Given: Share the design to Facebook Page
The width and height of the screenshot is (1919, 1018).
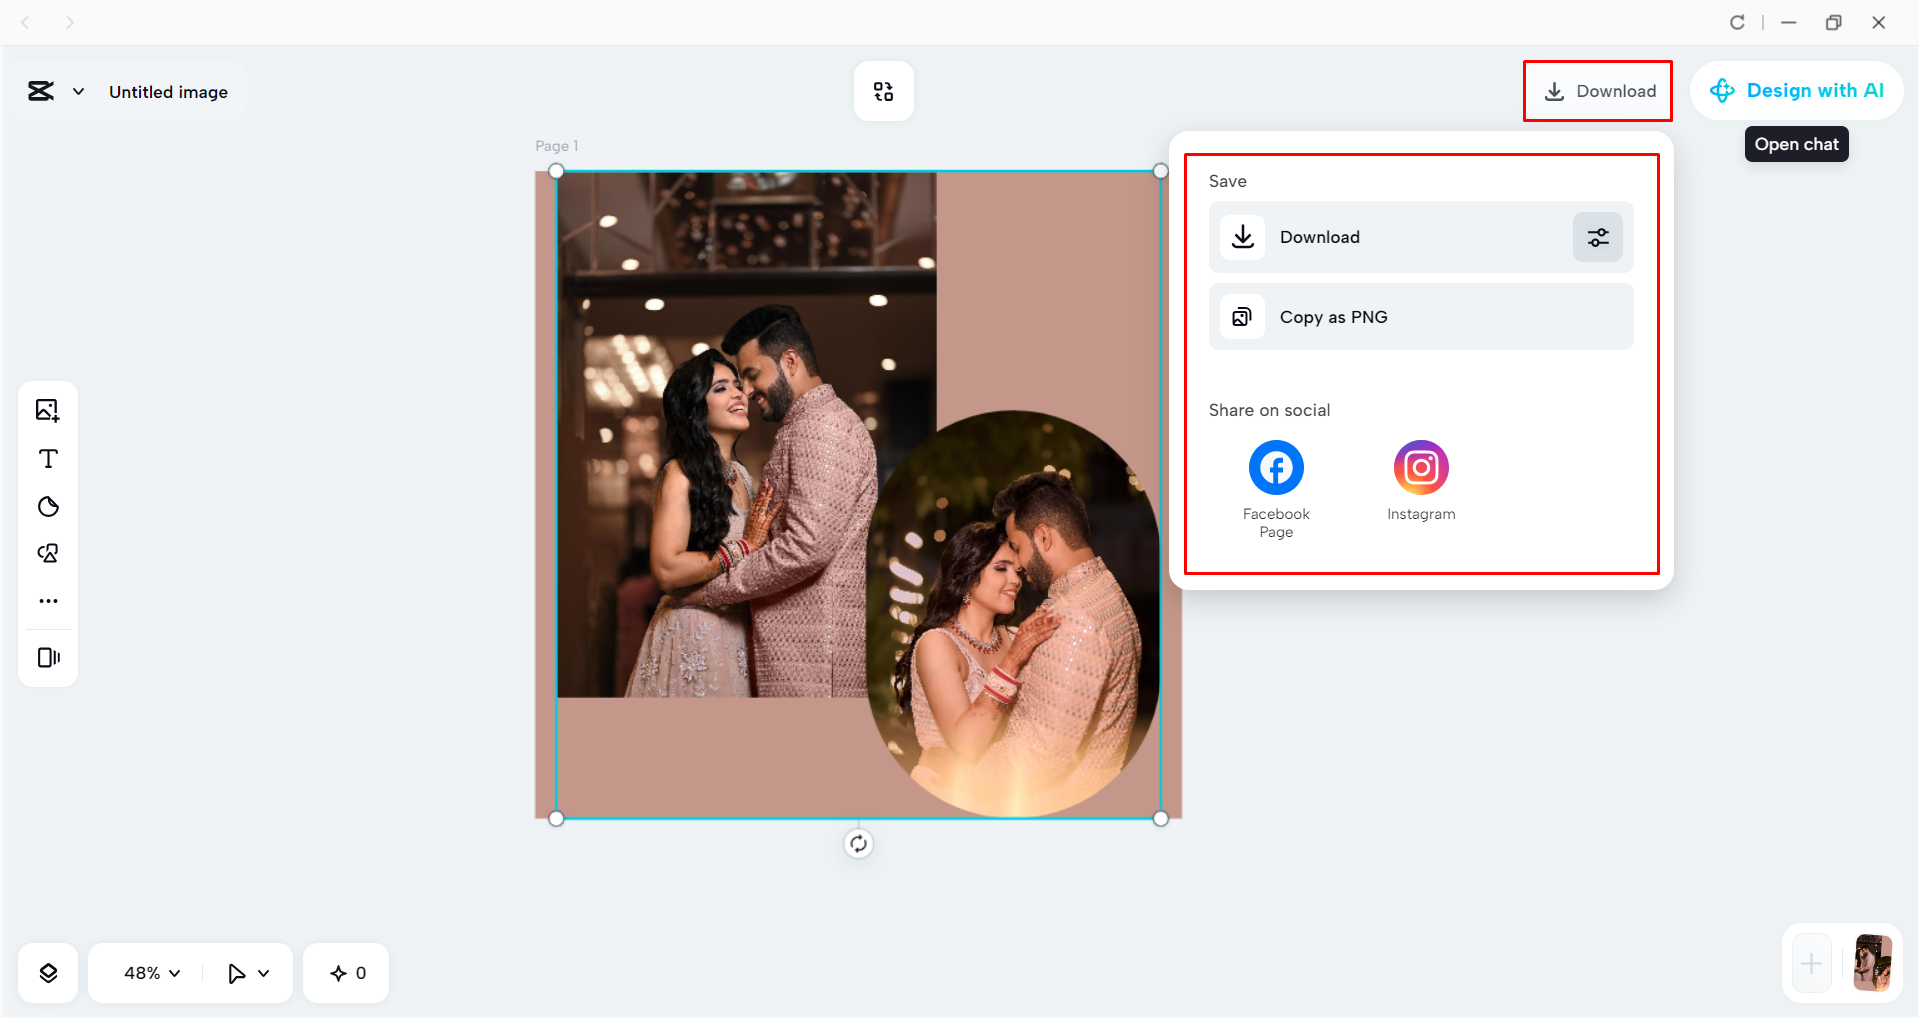Looking at the screenshot, I should pos(1275,467).
